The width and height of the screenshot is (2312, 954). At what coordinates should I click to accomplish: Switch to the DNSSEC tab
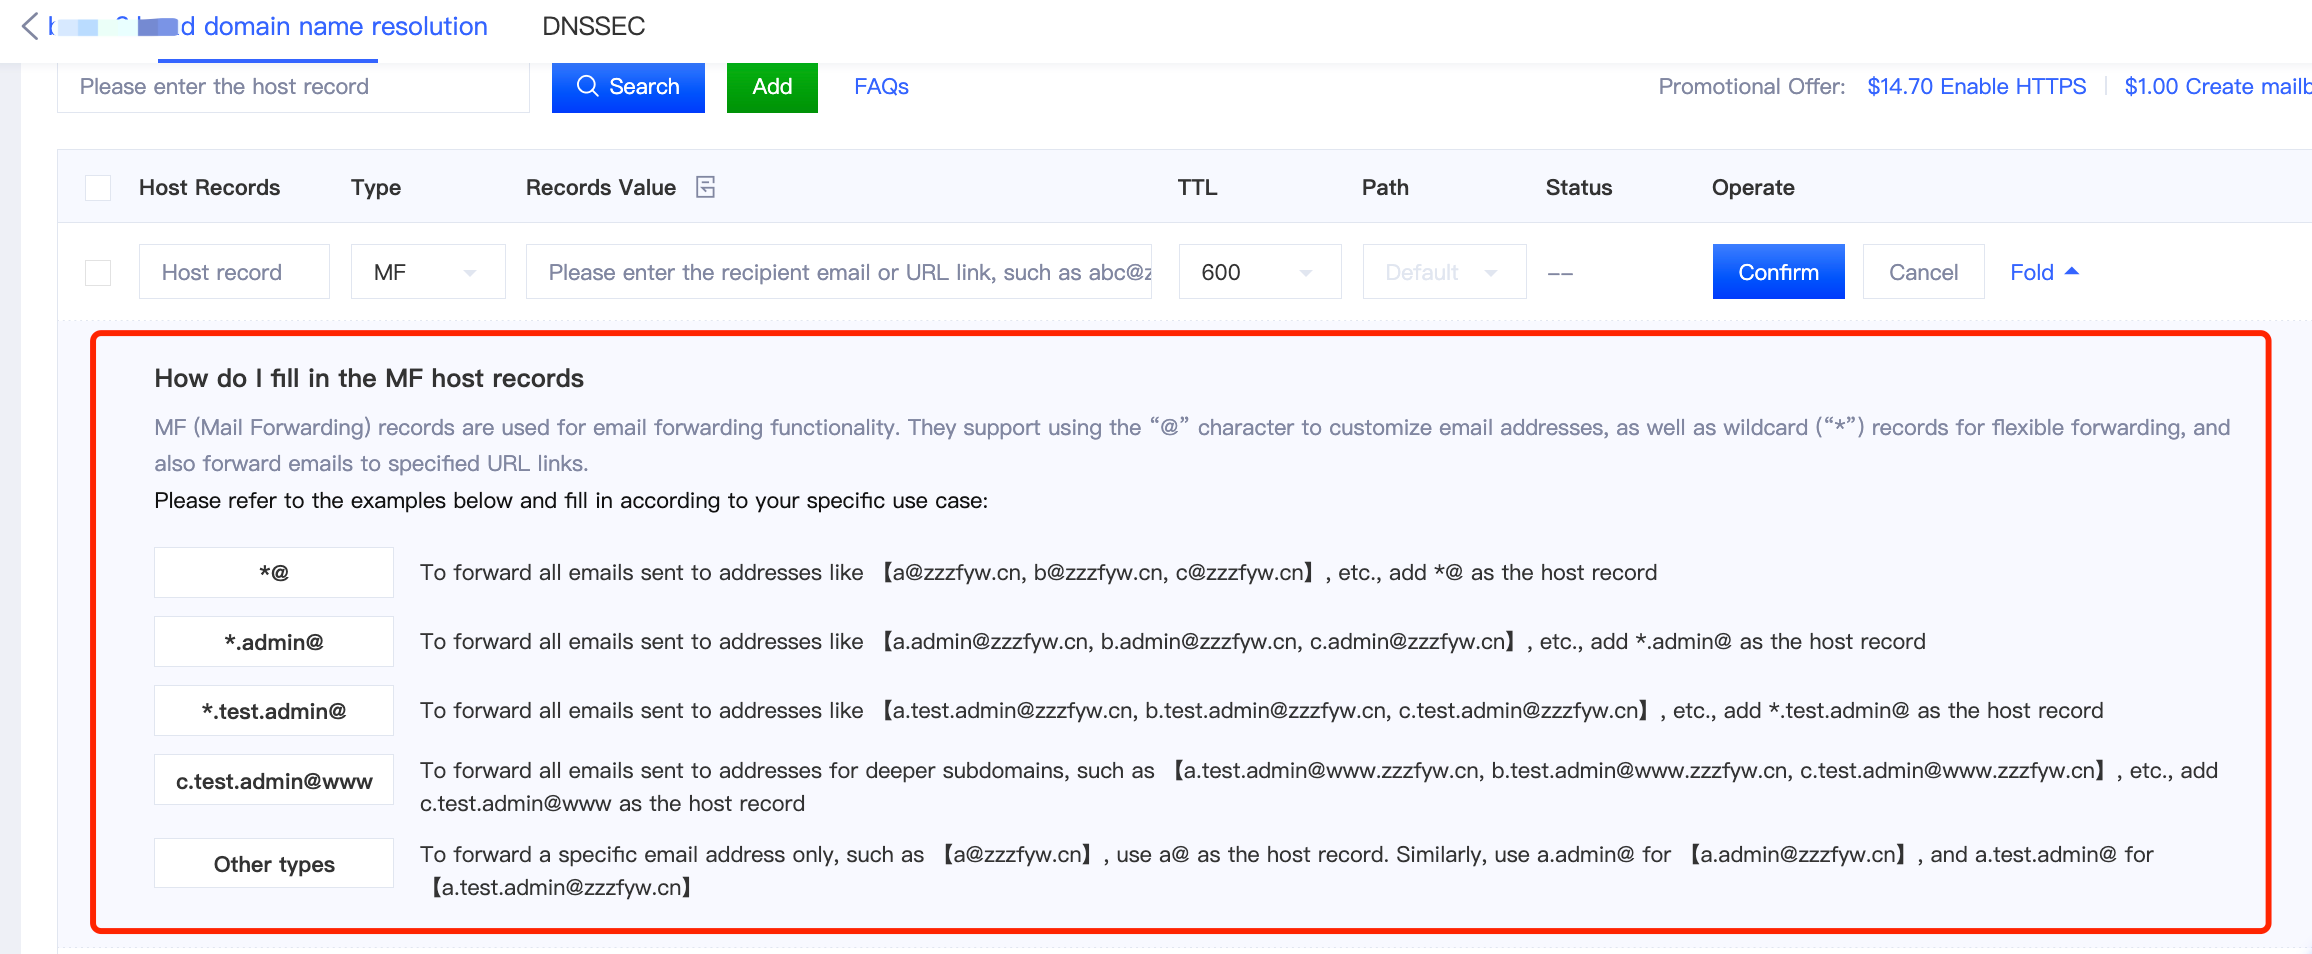click(593, 26)
